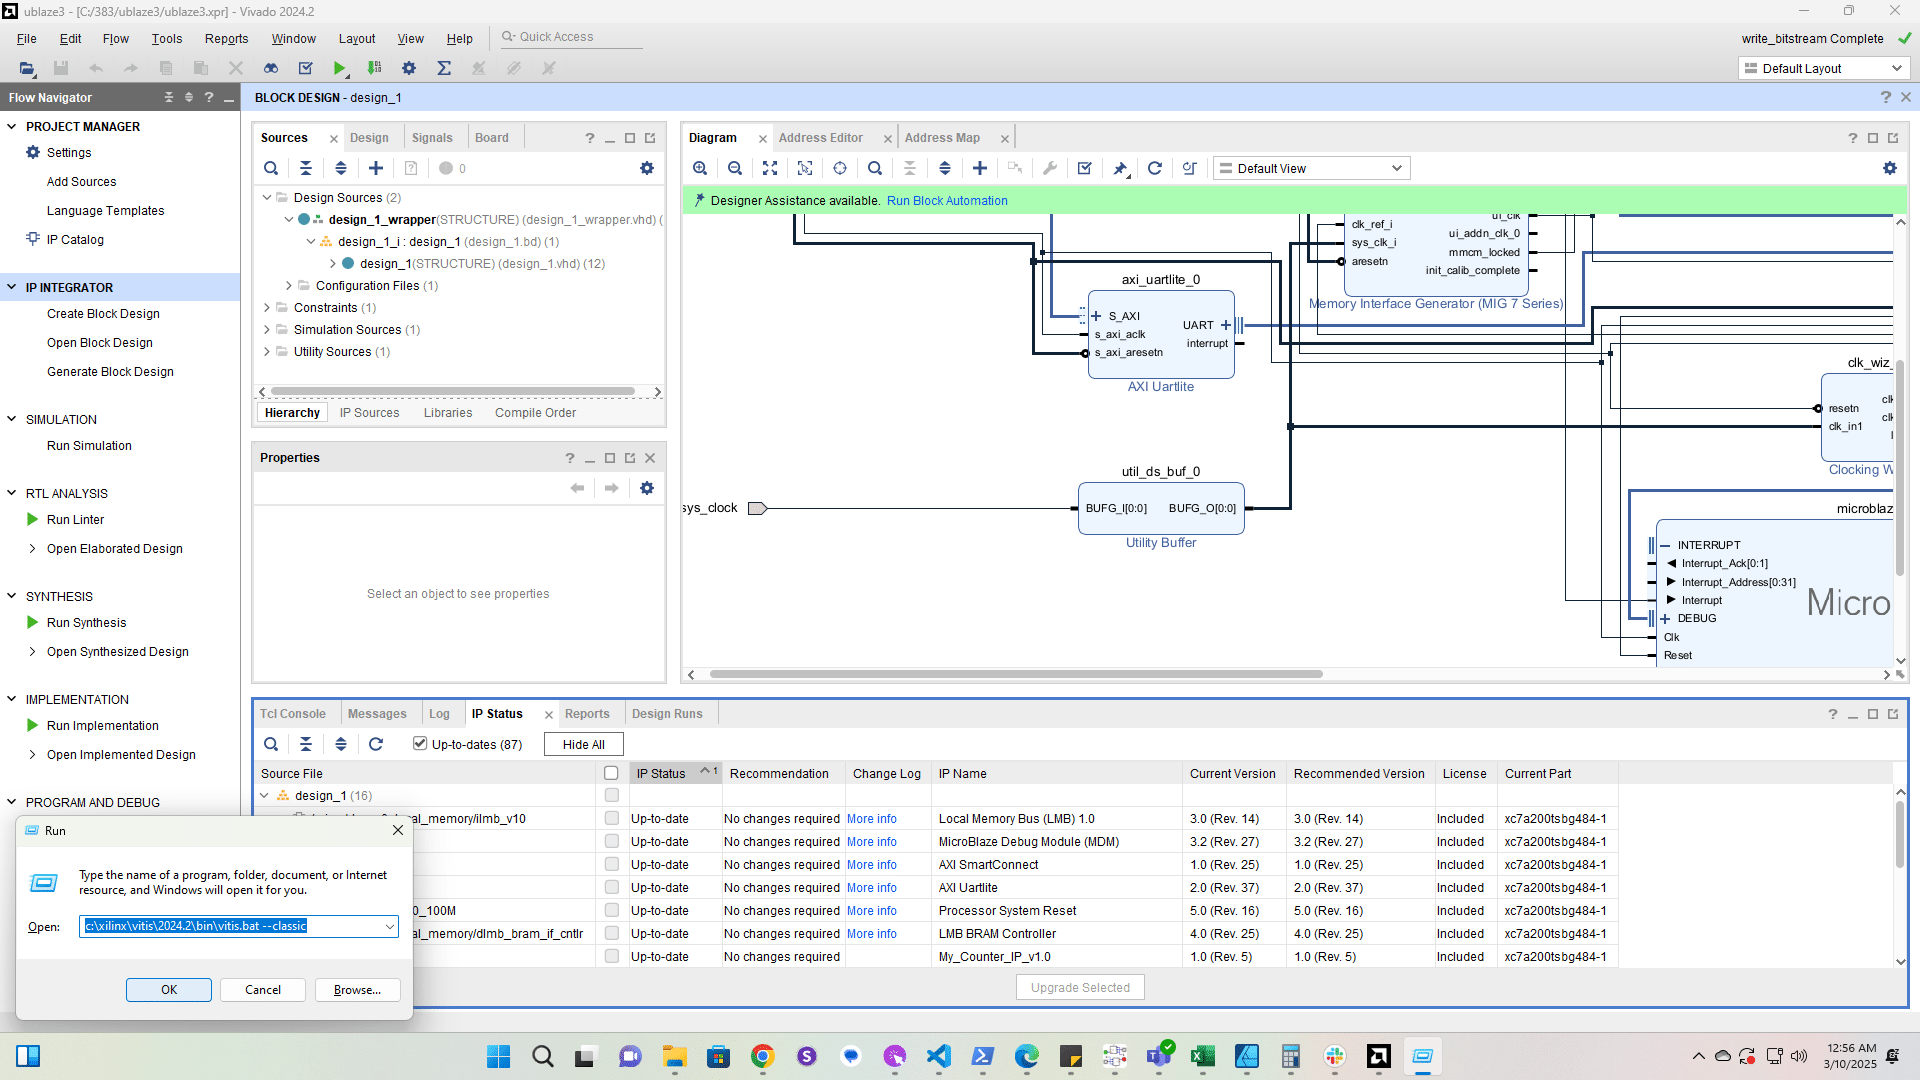
Task: Check the box for AXI Uartlite row
Action: 611,887
